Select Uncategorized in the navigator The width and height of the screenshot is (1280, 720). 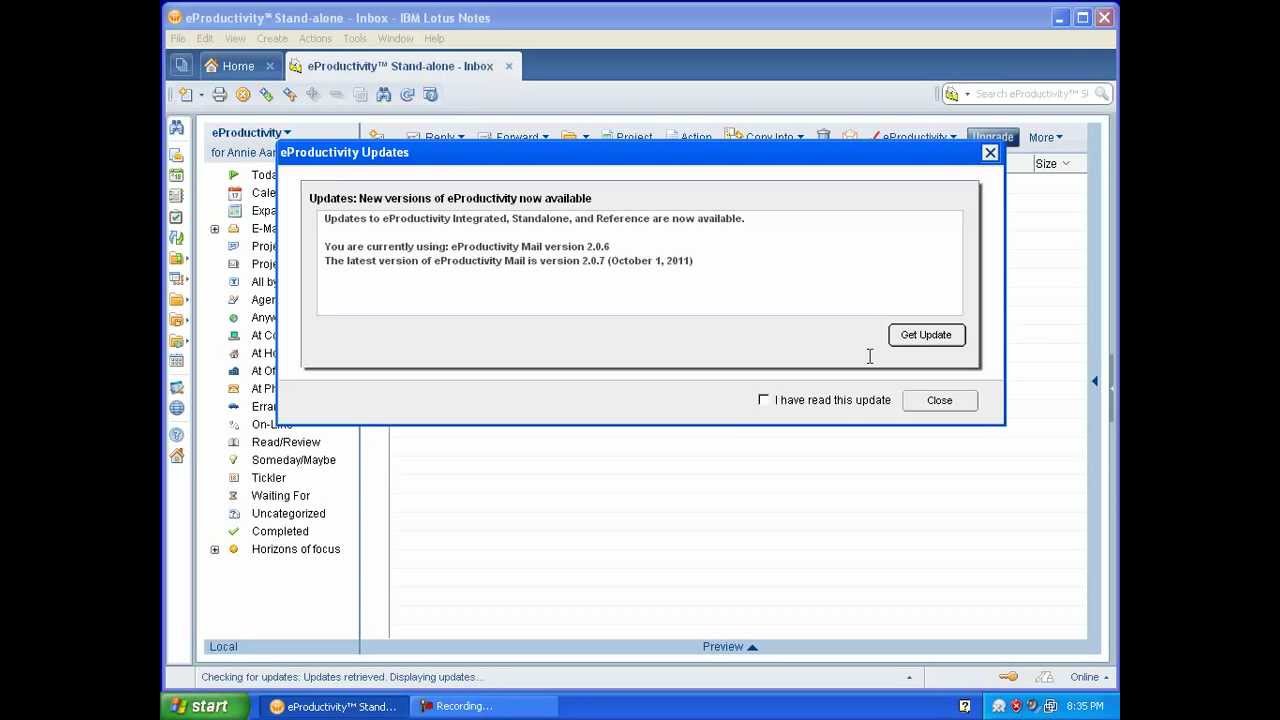click(x=289, y=514)
